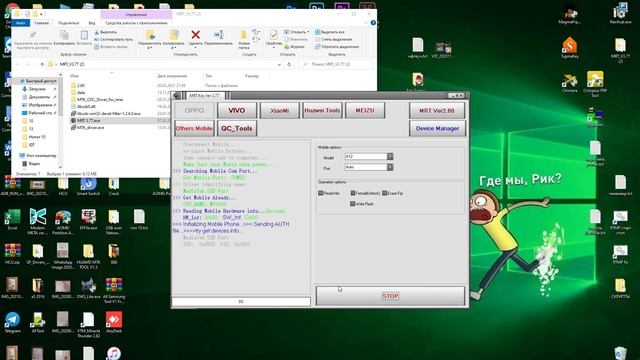Open Excel desktop shortcut

12,220
